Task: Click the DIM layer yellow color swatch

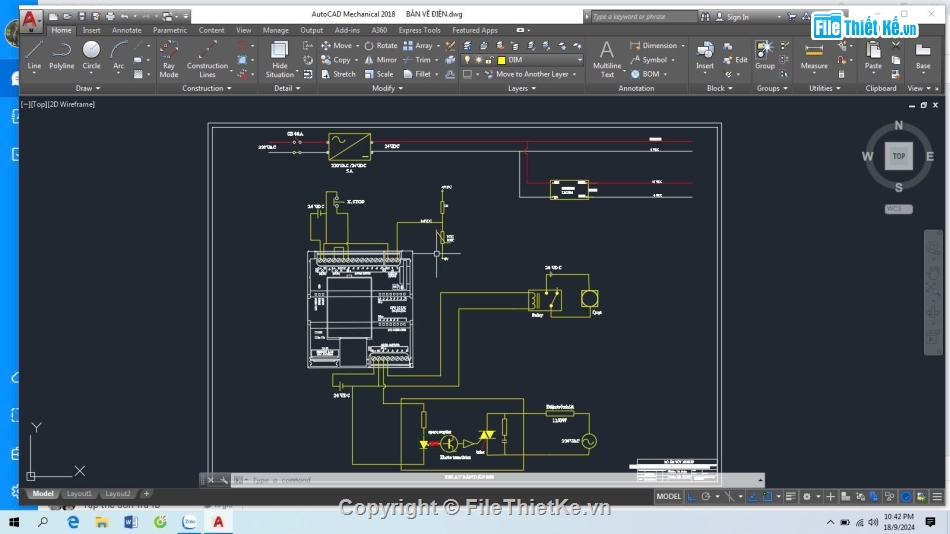Action: [x=502, y=60]
